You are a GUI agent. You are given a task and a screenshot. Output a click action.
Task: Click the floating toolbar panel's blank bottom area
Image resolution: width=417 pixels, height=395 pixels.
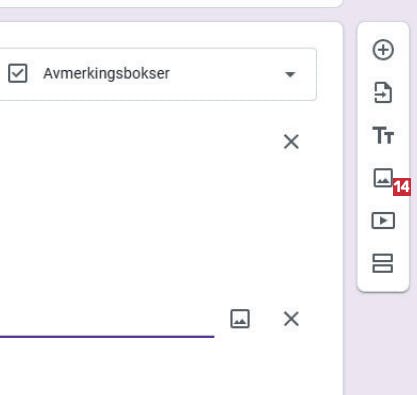click(x=383, y=283)
